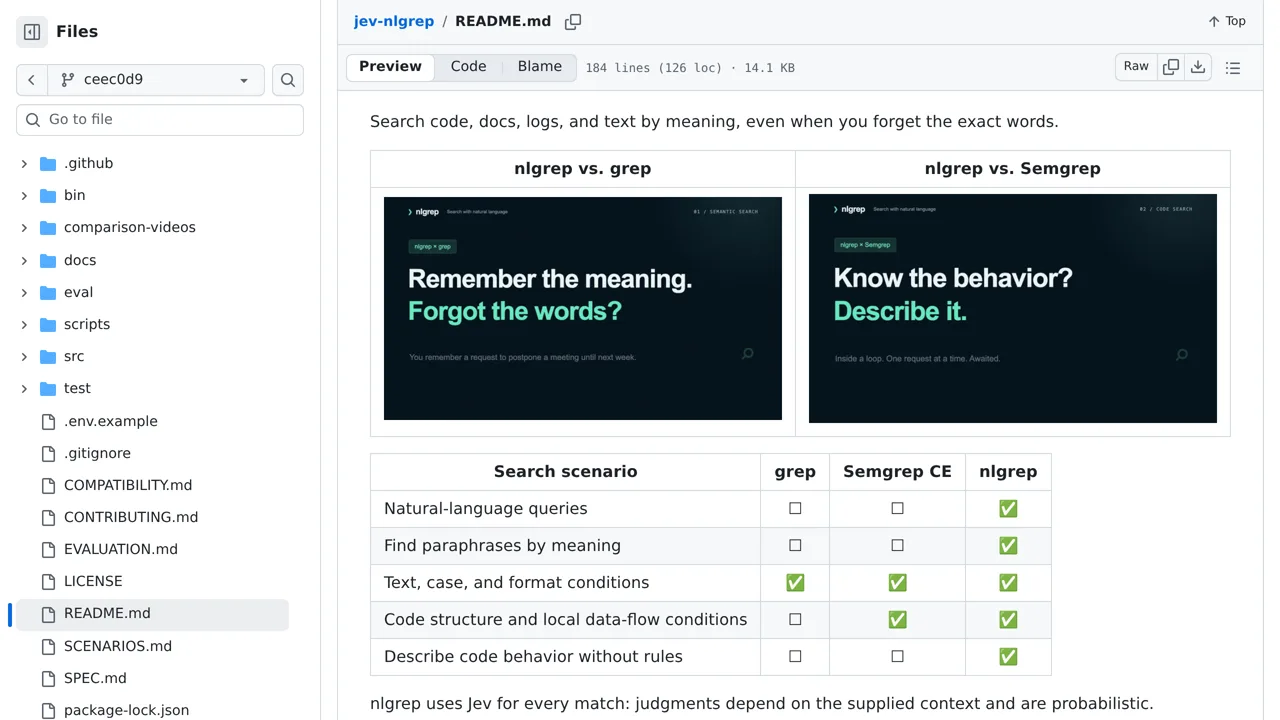Expand the eval folder chevron
Viewport: 1280px width, 720px height.
24,293
